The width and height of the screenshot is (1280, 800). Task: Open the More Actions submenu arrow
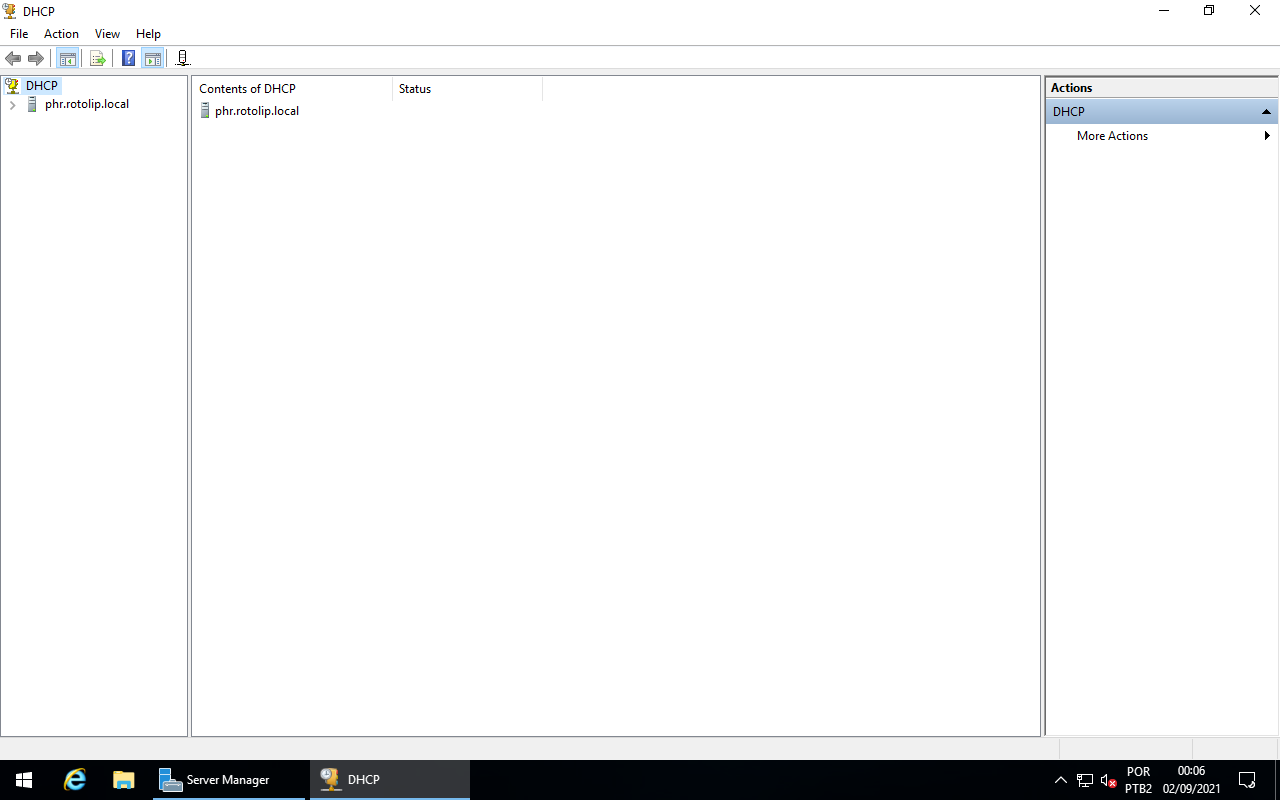click(x=1267, y=135)
